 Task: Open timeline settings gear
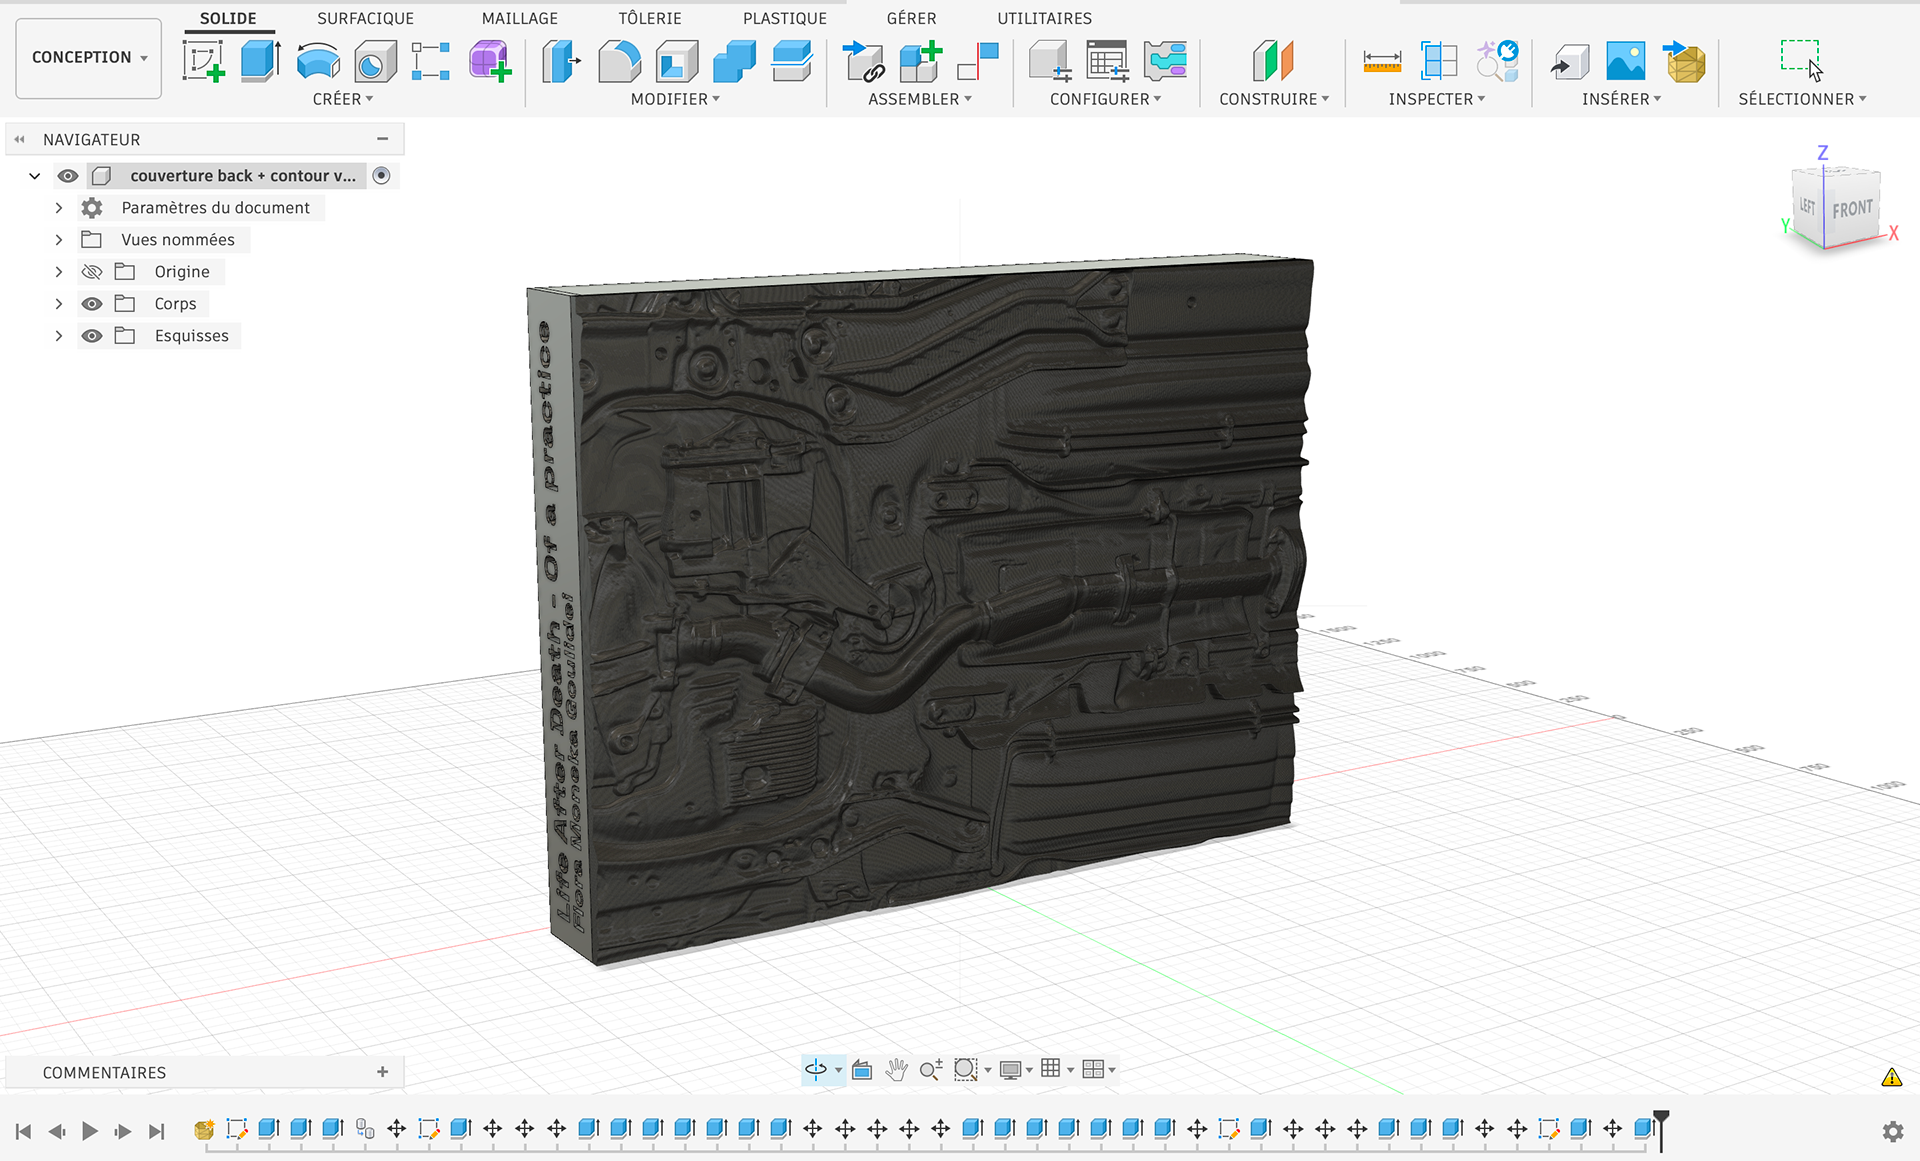(x=1892, y=1131)
